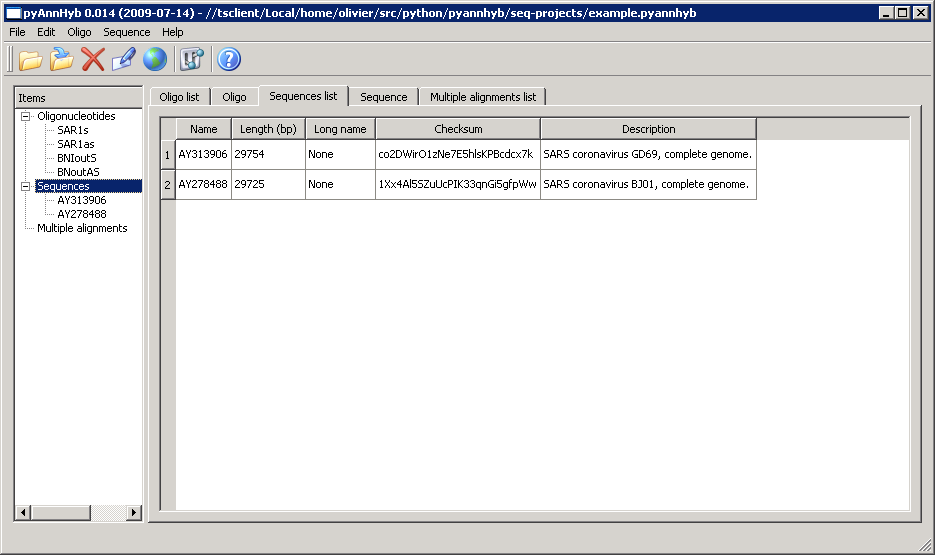This screenshot has width=935, height=555.
Task: Switch to the Oligo list tab
Action: 179,97
